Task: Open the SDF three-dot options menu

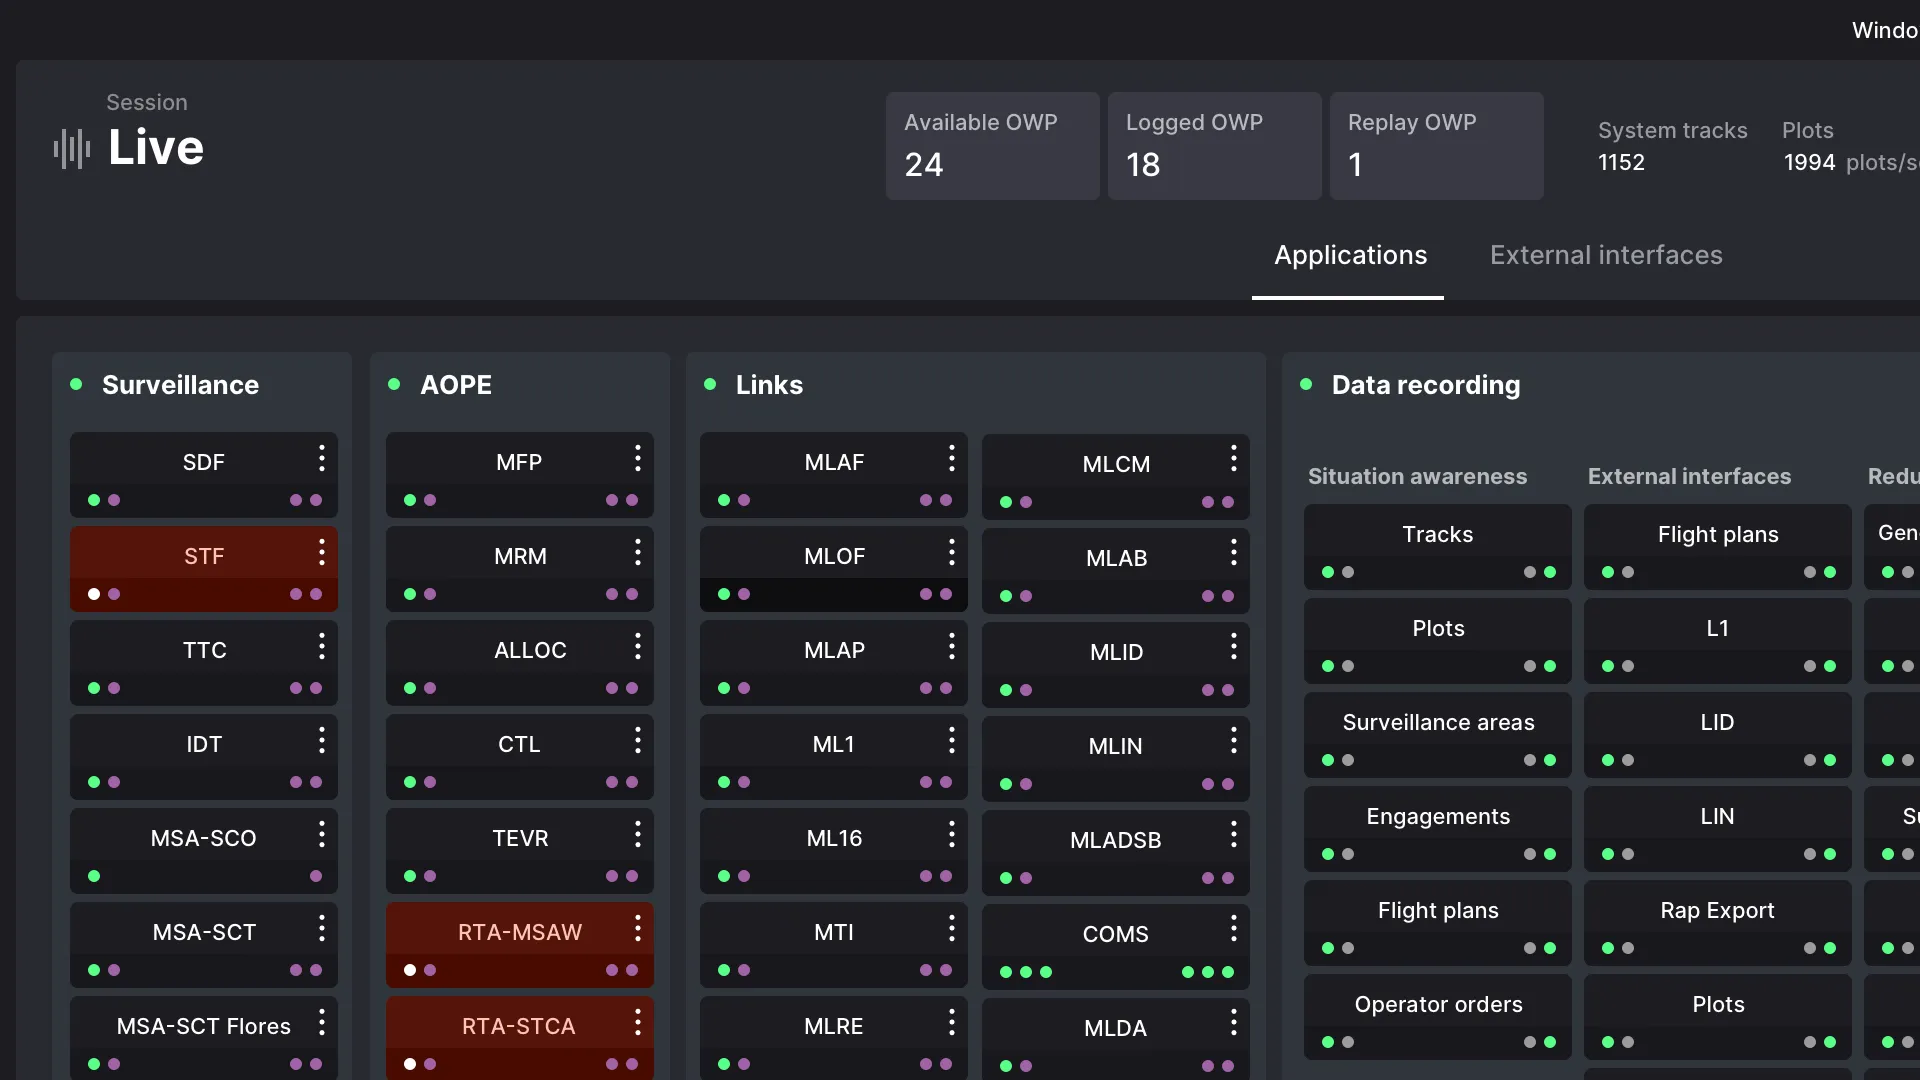Action: tap(321, 459)
